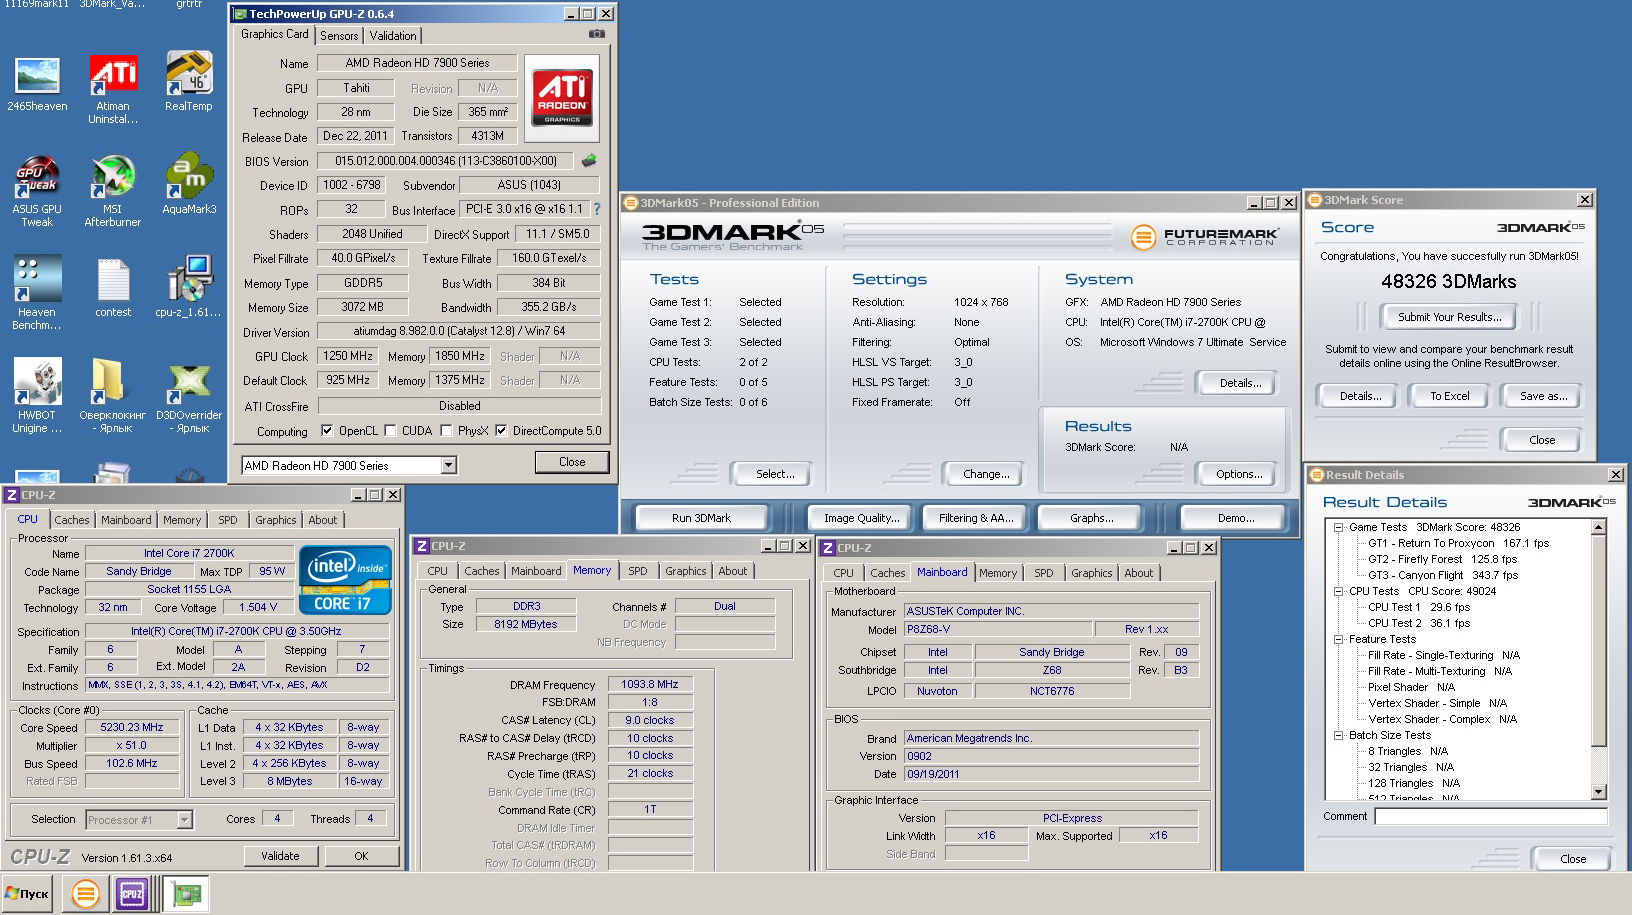Select the GT1 - Return To Proxycon result row

[x=1458, y=543]
